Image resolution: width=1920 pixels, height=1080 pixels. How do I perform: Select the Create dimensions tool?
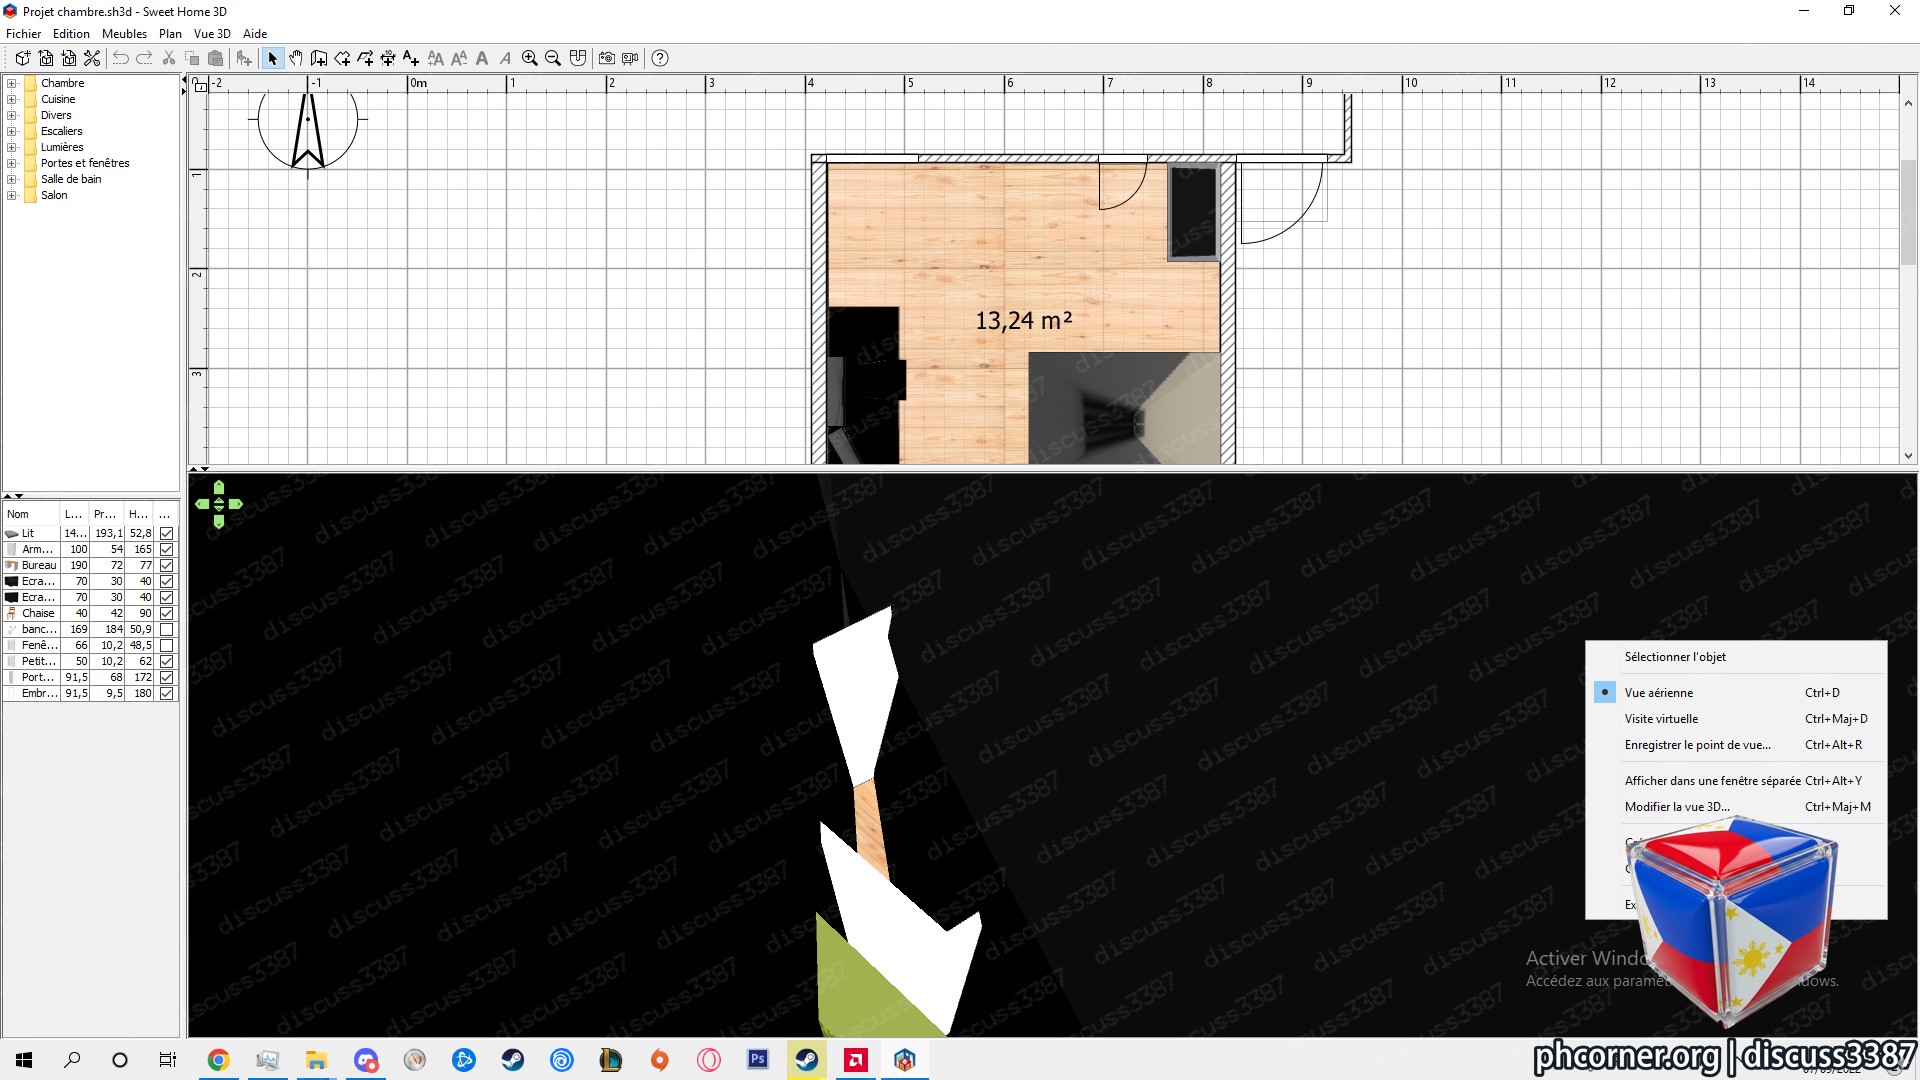[x=388, y=58]
